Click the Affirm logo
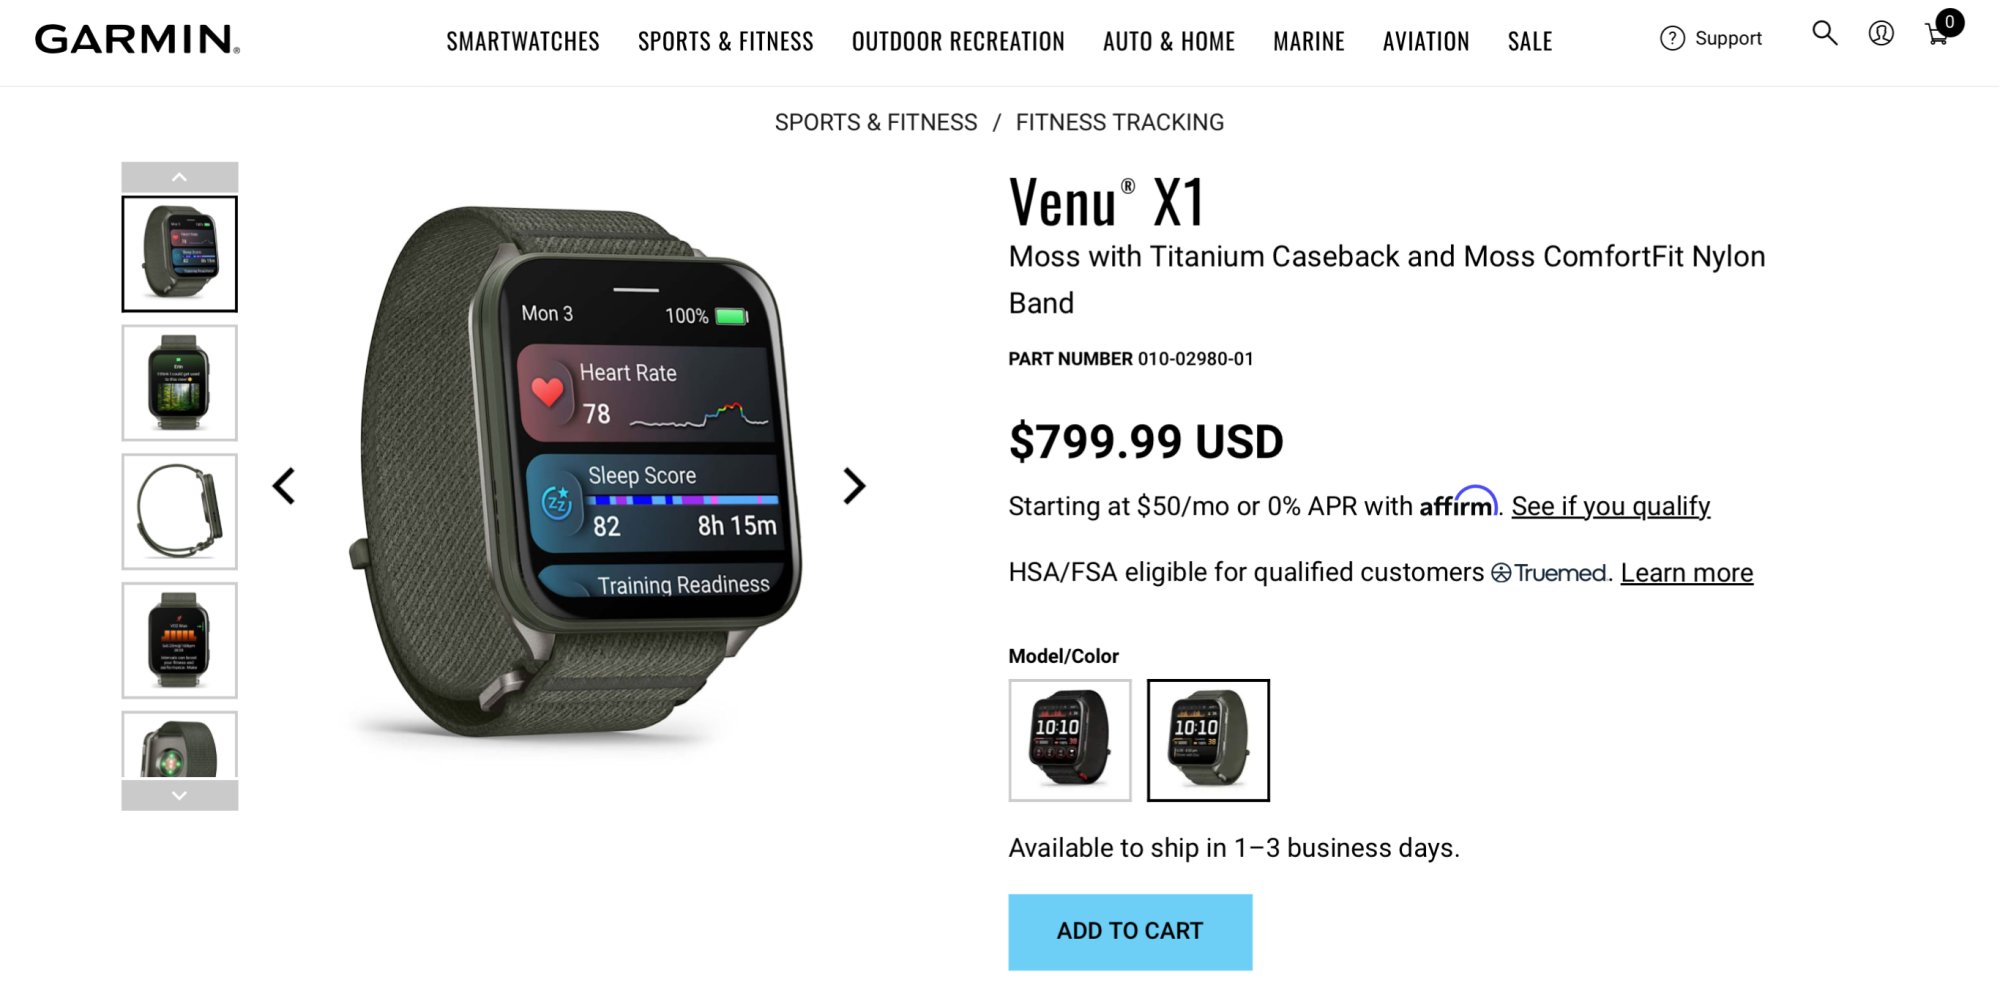2000x991 pixels. pos(1458,503)
